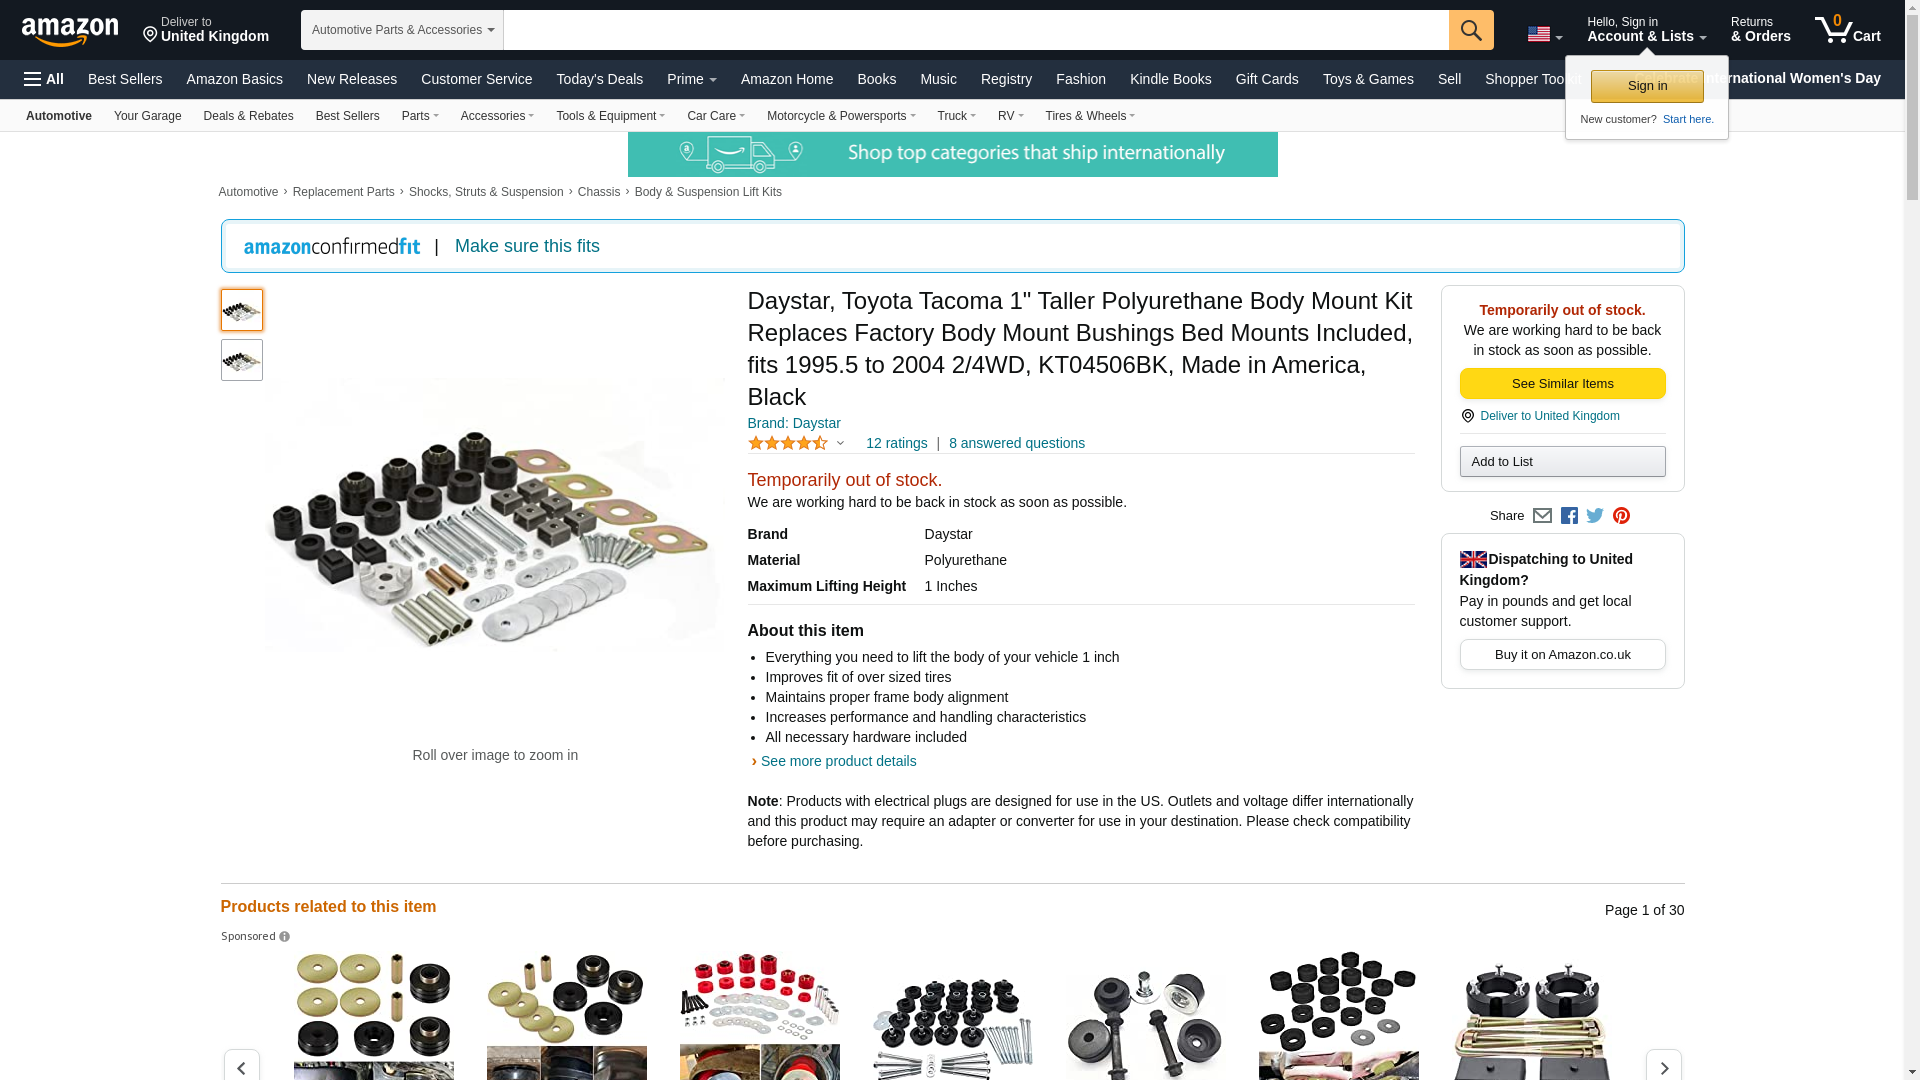Screen dimensions: 1920x1080
Task: Click Buy it on Amazon.co.uk button
Action: pyautogui.click(x=1562, y=655)
